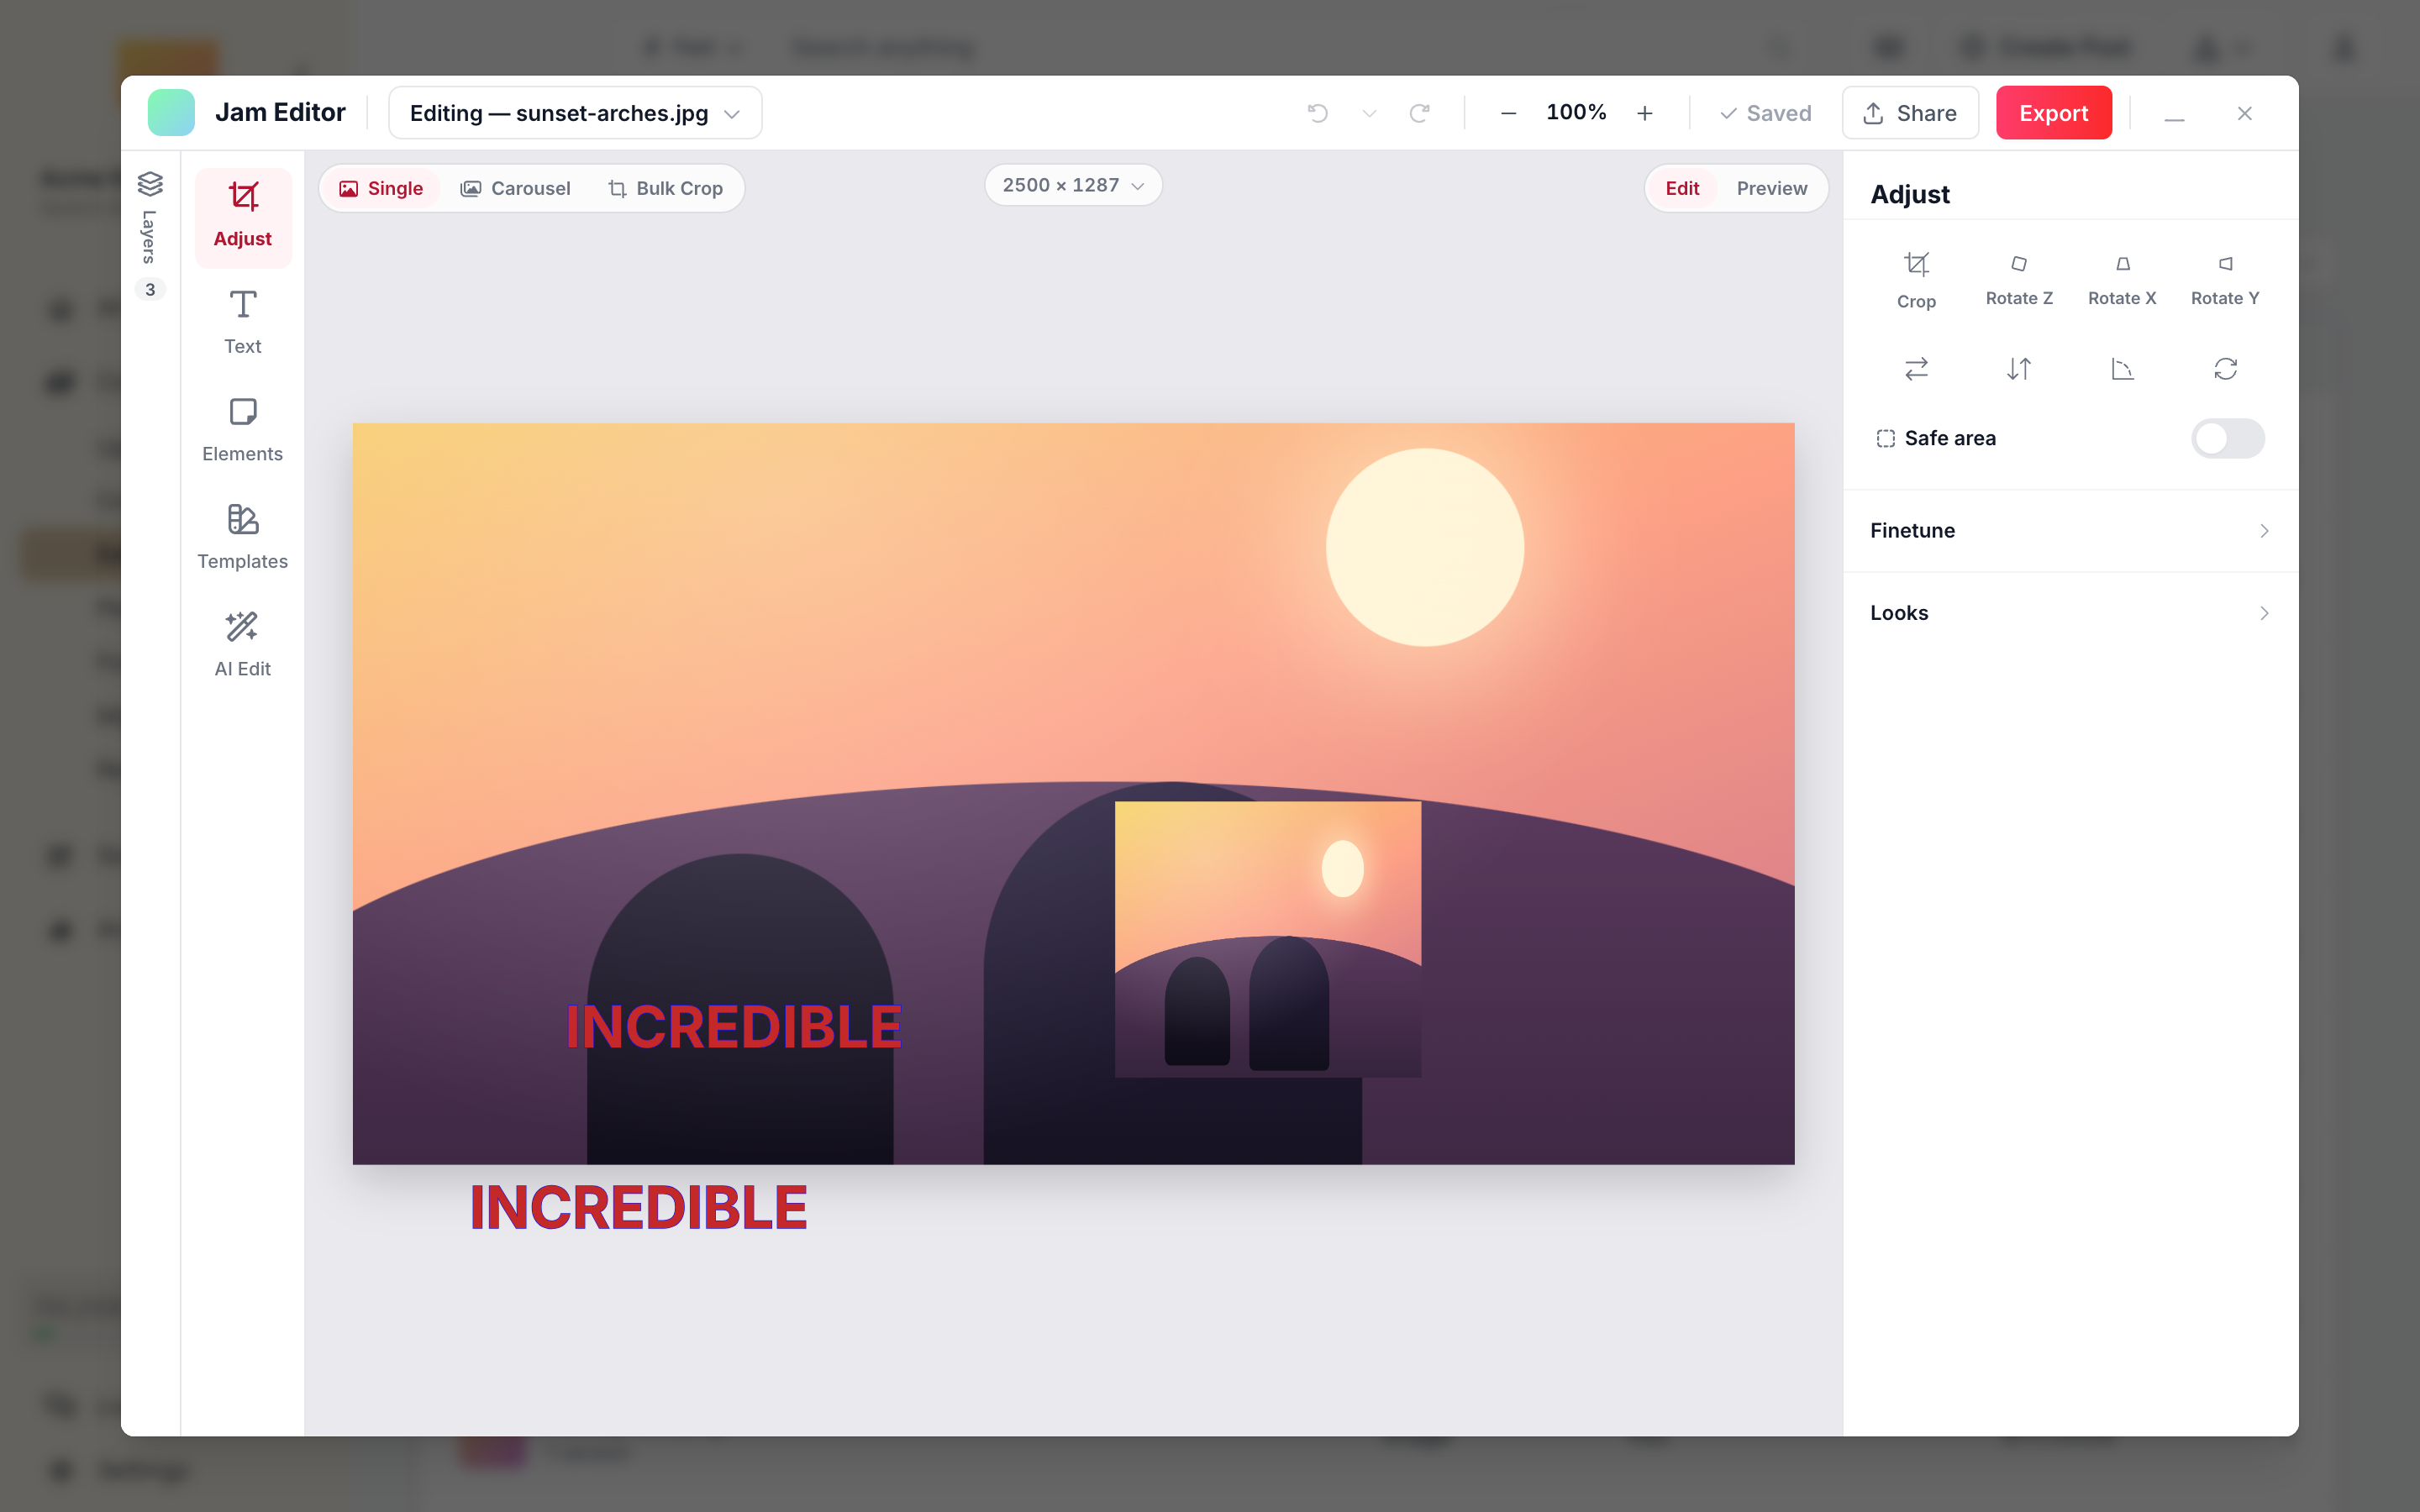2420x1512 pixels.
Task: Choose the Crop adjust option
Action: point(1916,280)
